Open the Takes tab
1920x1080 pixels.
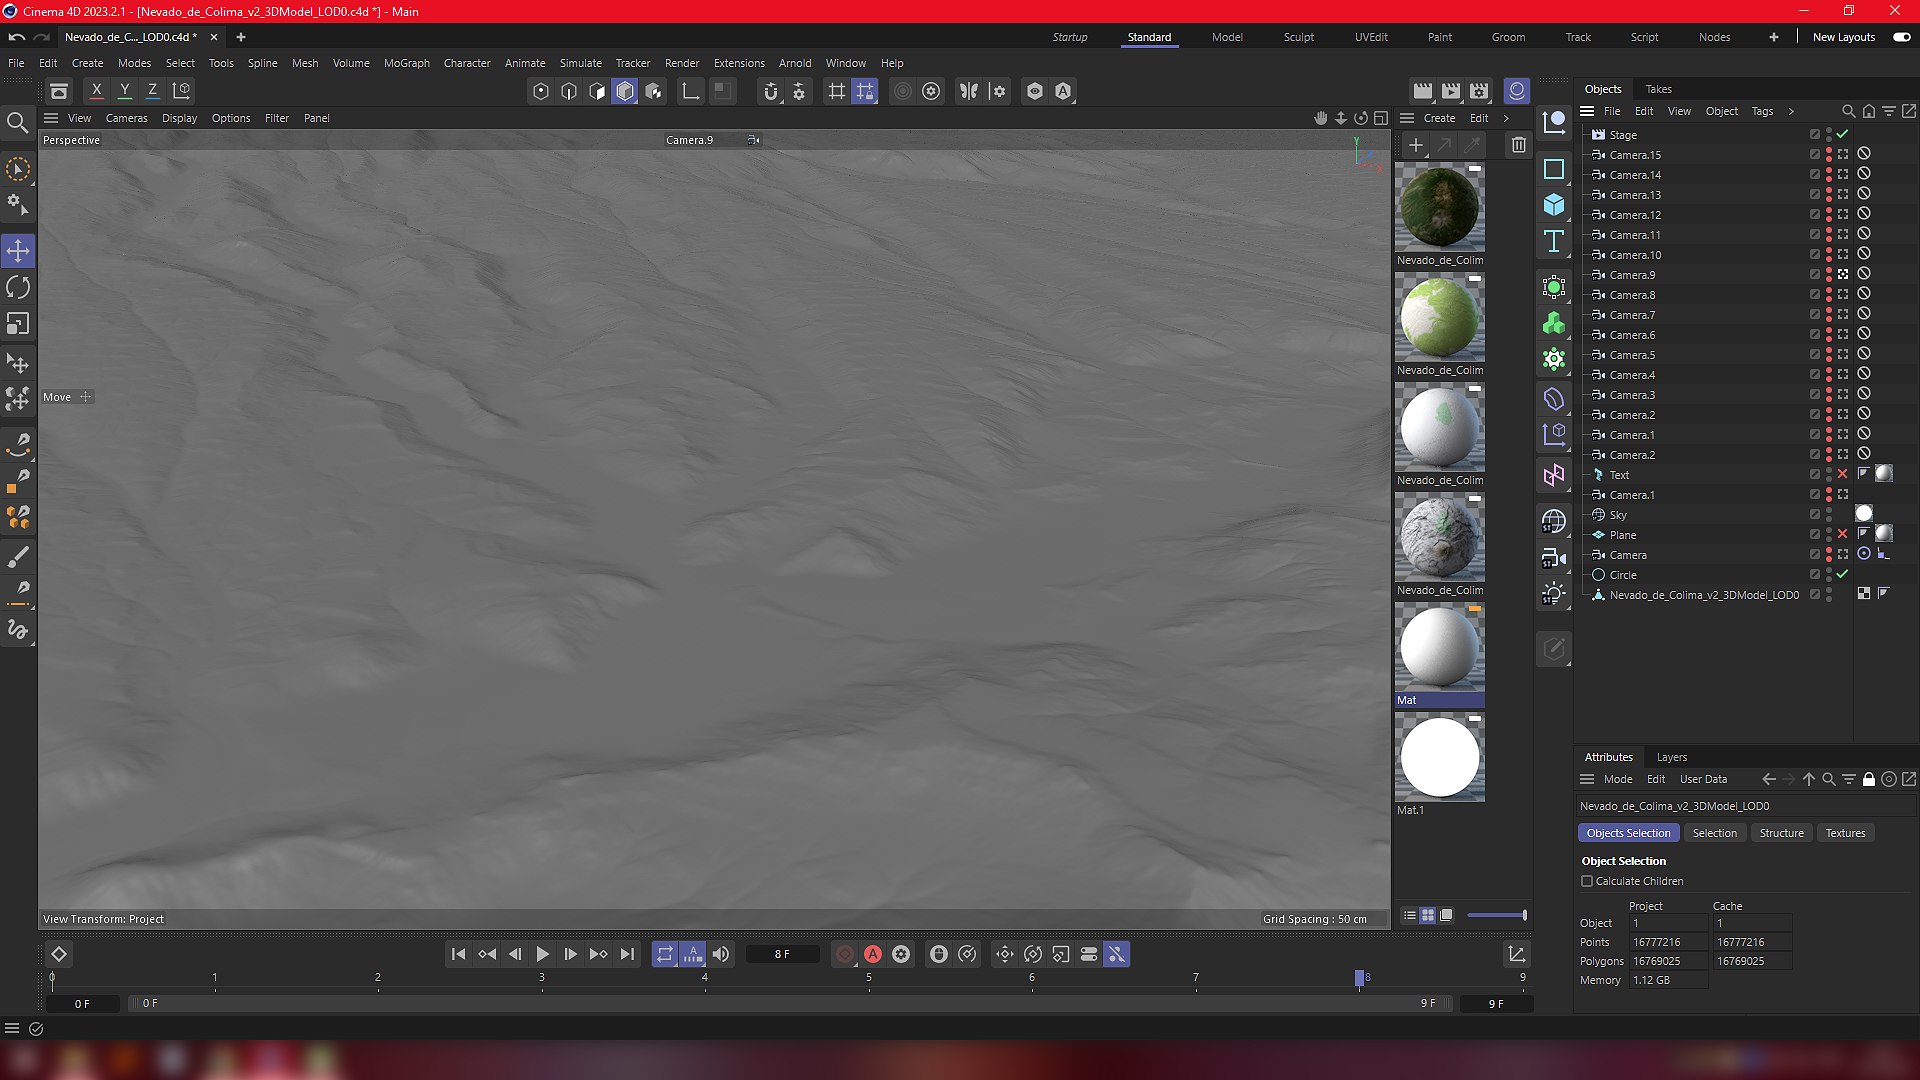(1658, 89)
